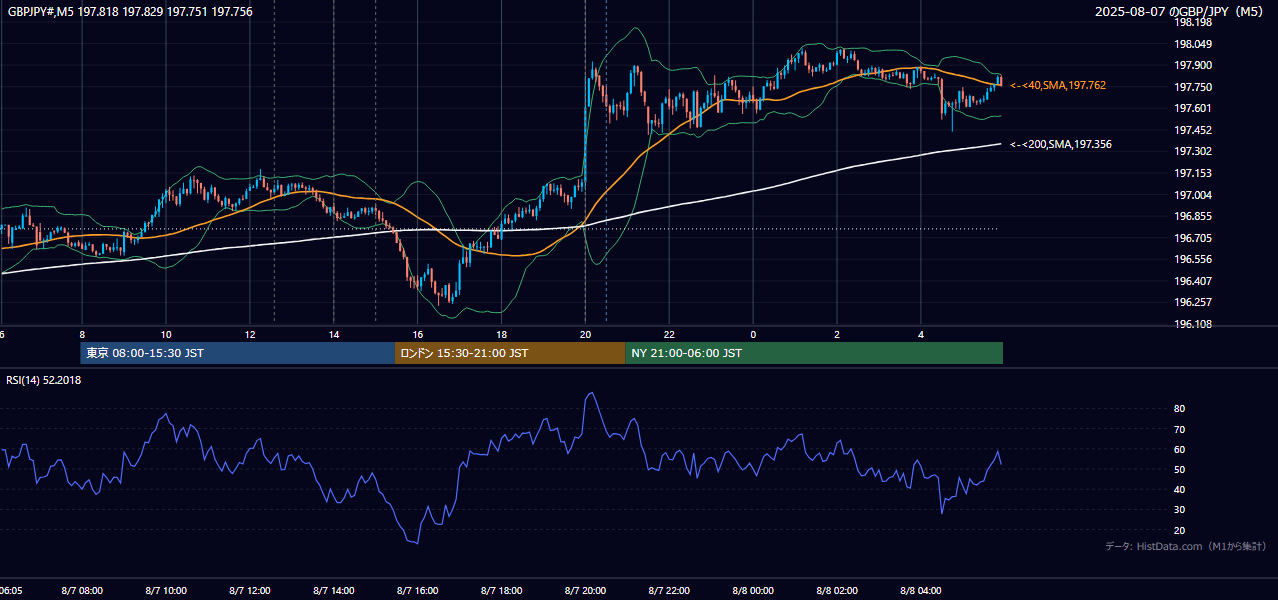Select the ロンドン 15:30-21:00 JST session bar
The width and height of the screenshot is (1278, 600).
(x=510, y=353)
